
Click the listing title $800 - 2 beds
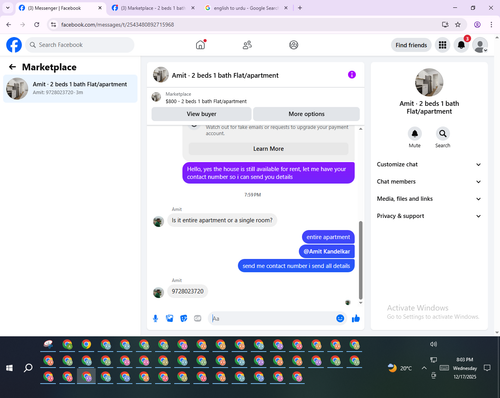click(206, 101)
